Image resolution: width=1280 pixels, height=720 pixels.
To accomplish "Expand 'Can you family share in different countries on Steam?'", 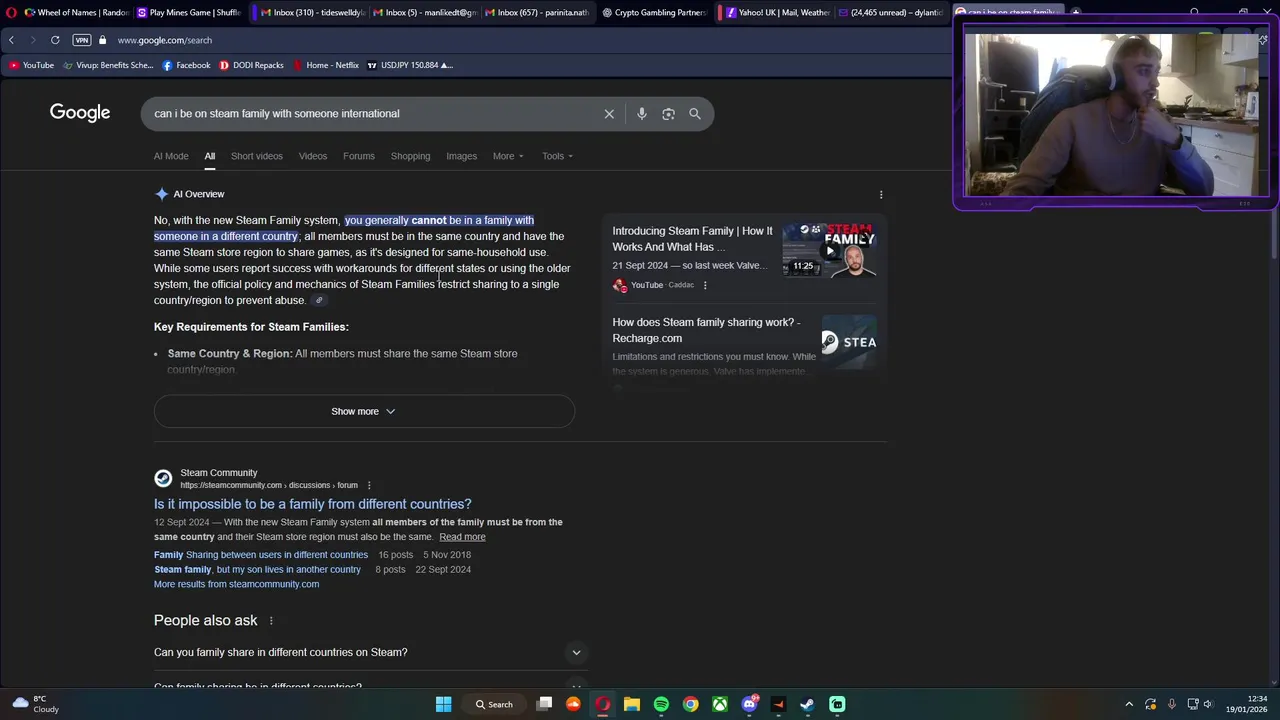I will pyautogui.click(x=370, y=652).
